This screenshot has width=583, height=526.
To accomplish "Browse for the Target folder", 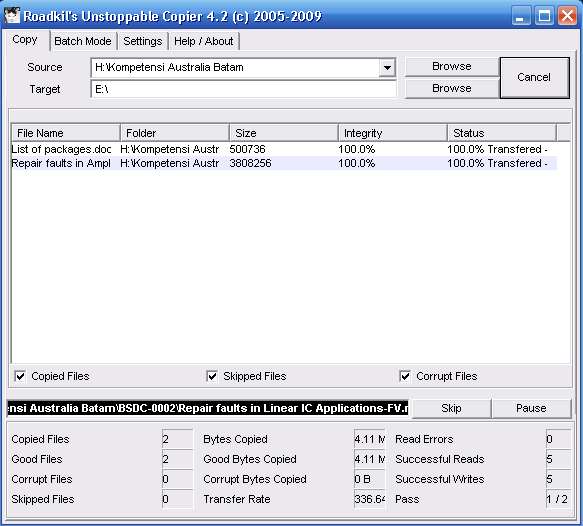I will [x=452, y=88].
